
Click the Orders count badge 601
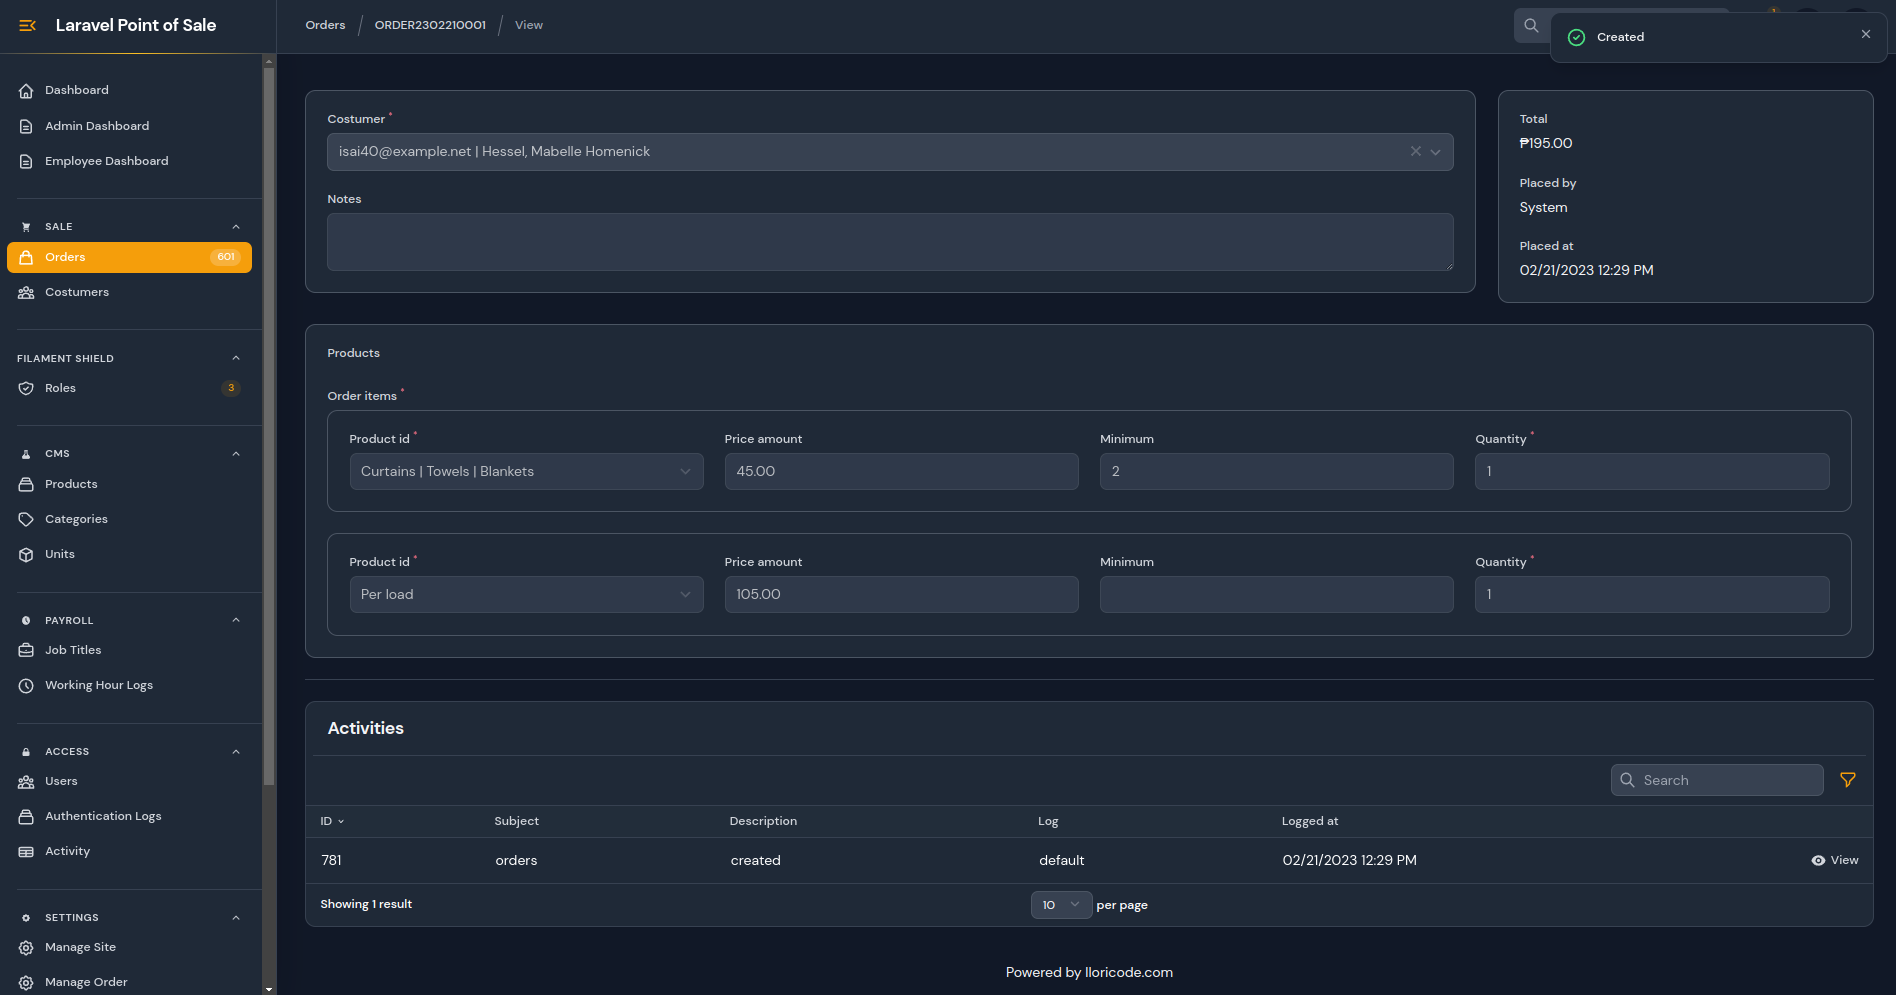click(x=226, y=257)
